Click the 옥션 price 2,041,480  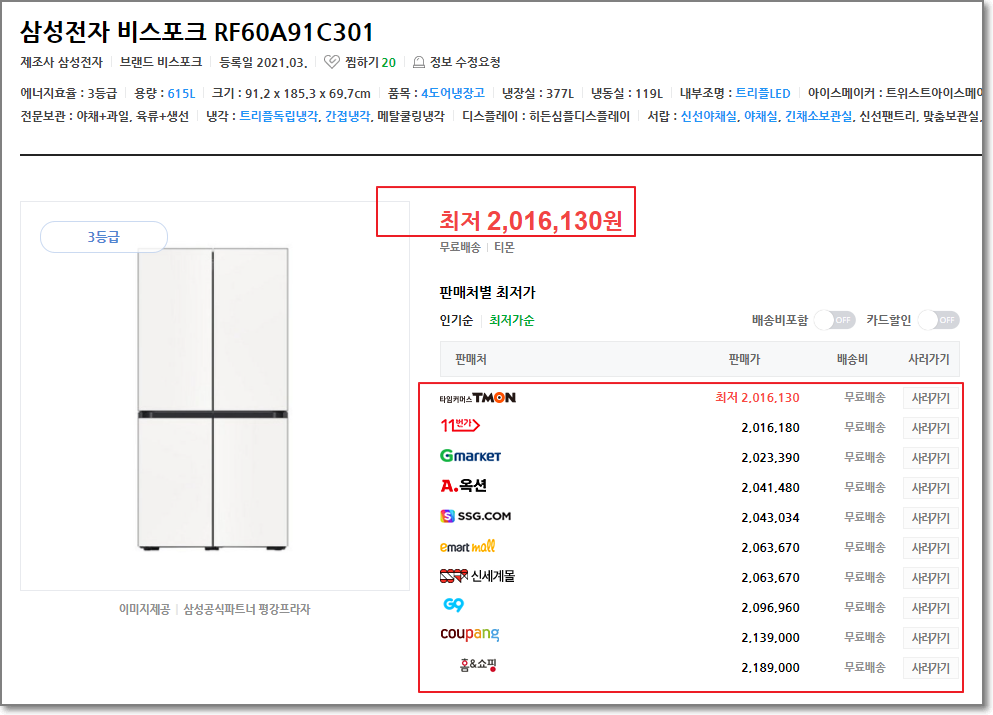click(x=770, y=488)
